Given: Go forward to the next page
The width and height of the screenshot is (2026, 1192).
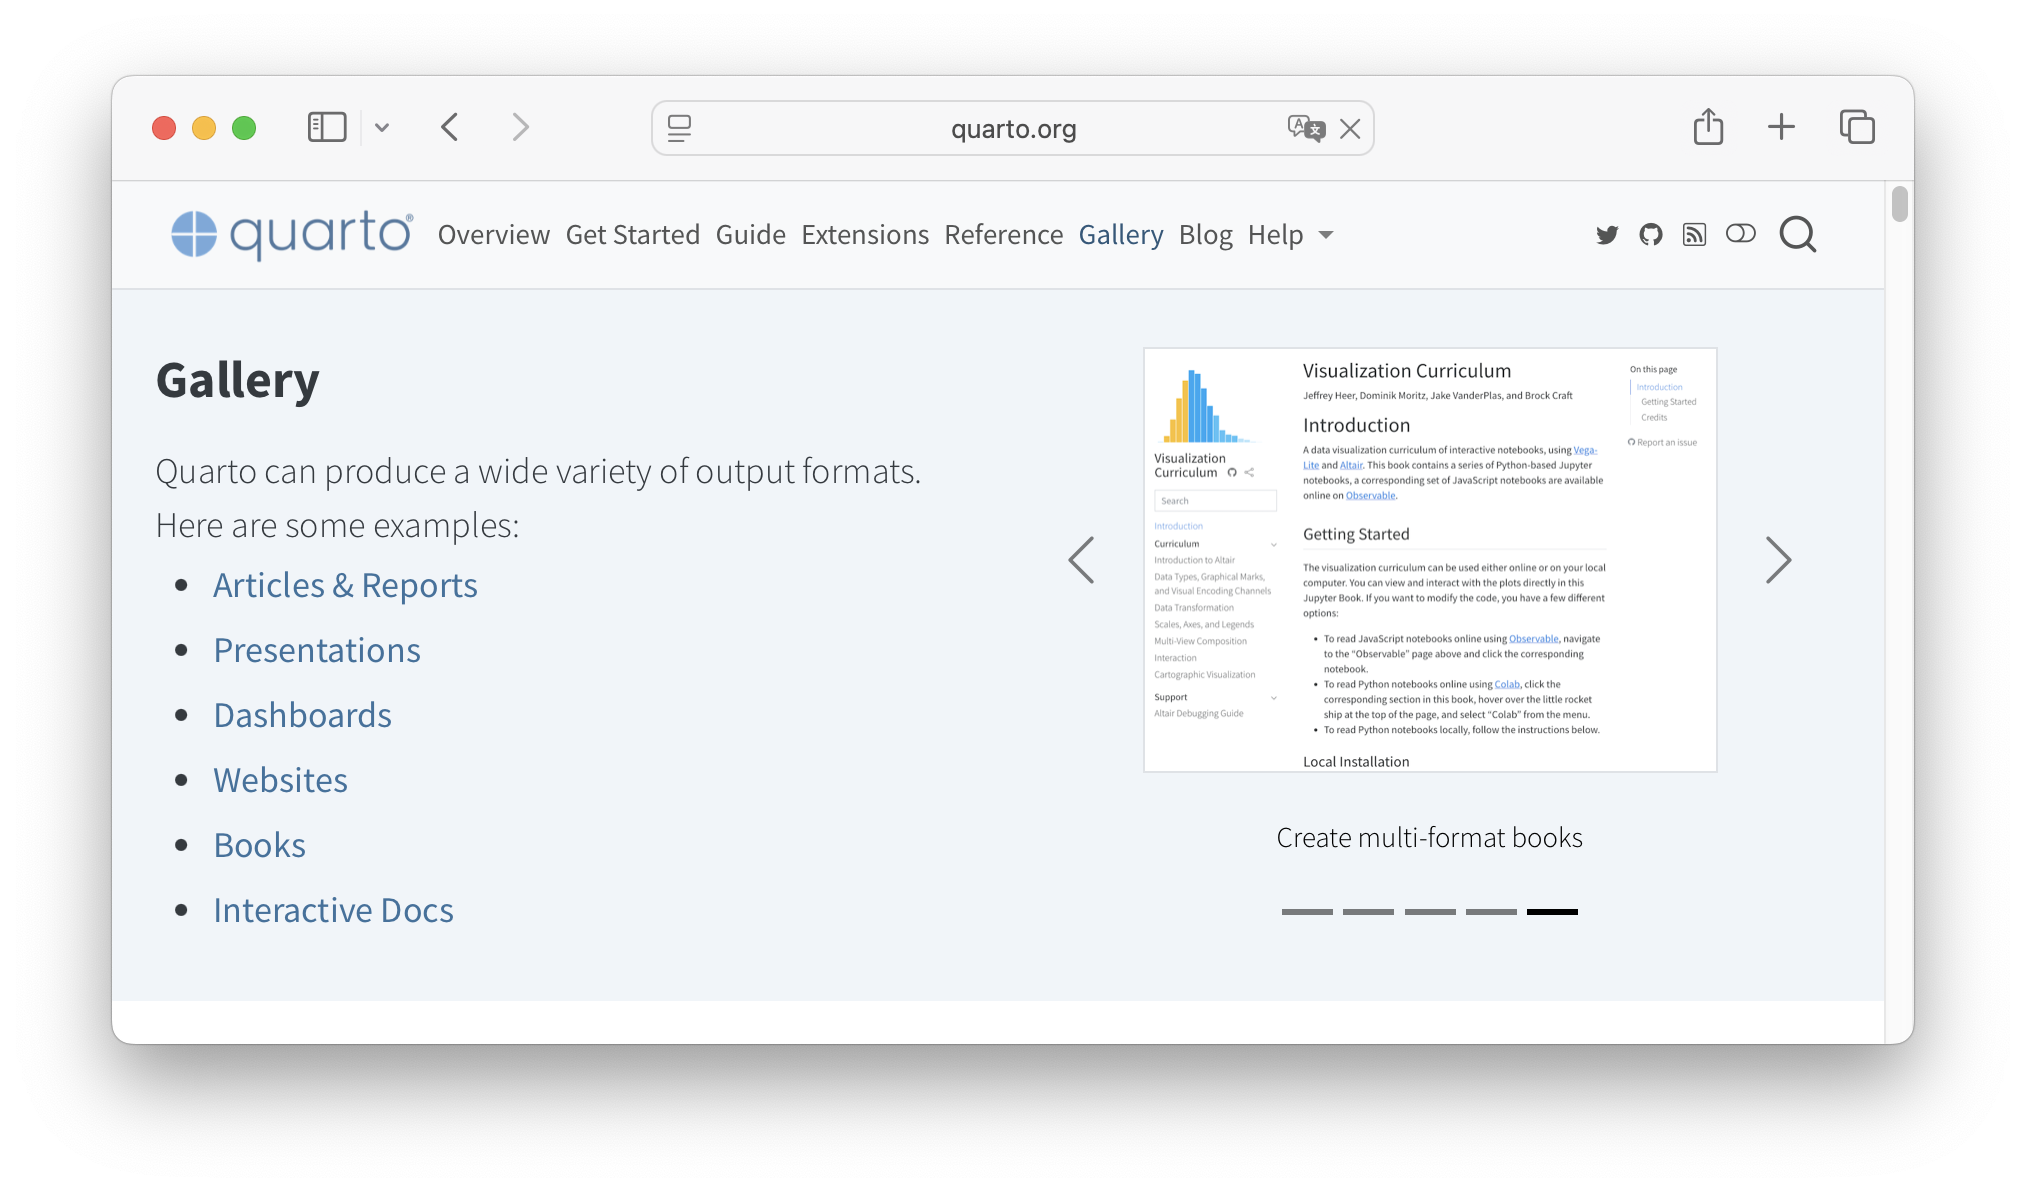Looking at the screenshot, I should coord(520,127).
